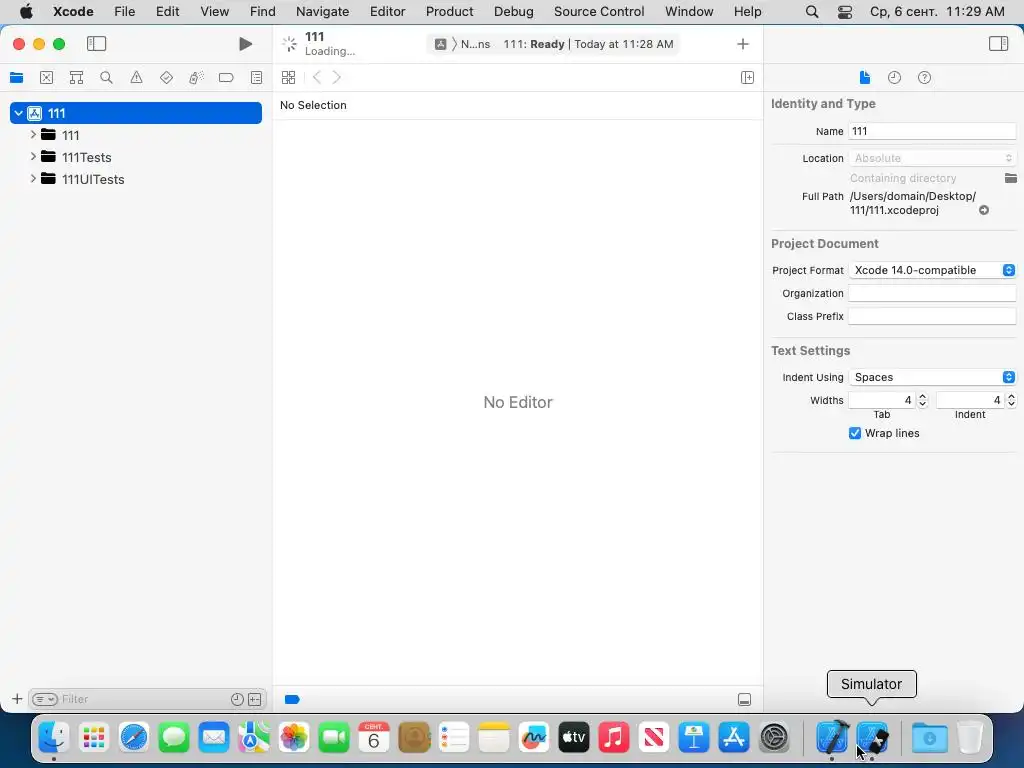Open the Symbol navigator icon
Image resolution: width=1024 pixels, height=768 pixels.
[x=76, y=78]
